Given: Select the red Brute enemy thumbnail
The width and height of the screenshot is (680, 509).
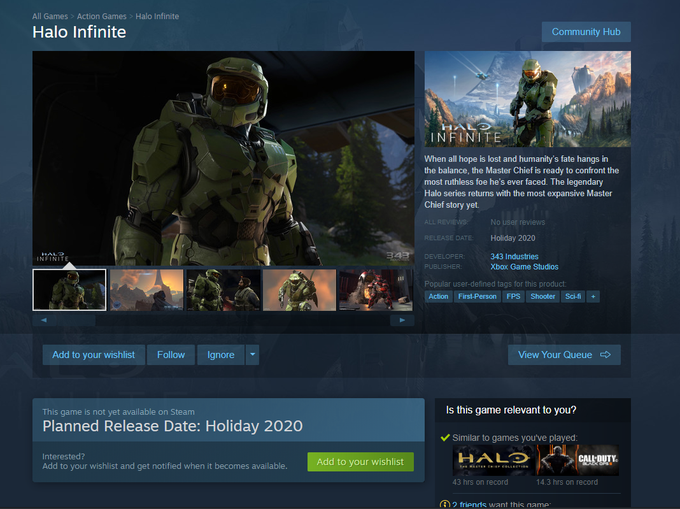Looking at the screenshot, I should pyautogui.click(x=376, y=290).
